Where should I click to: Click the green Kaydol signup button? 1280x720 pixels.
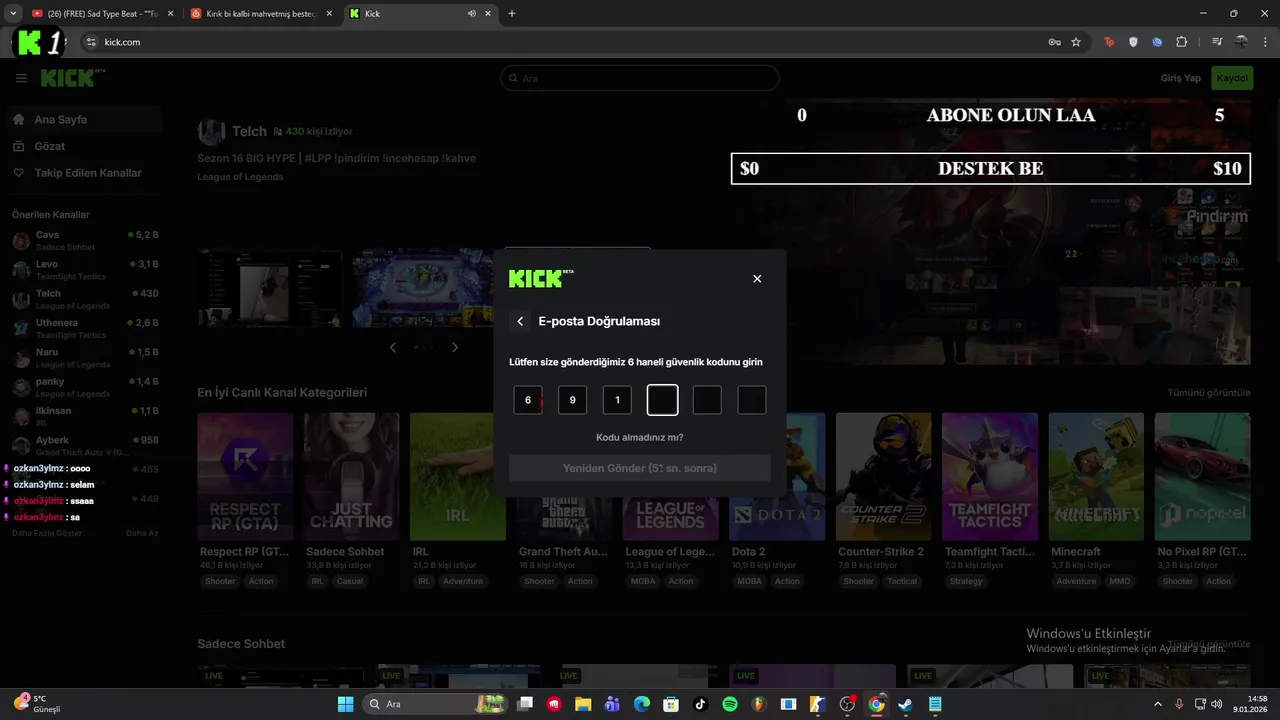pos(1232,78)
